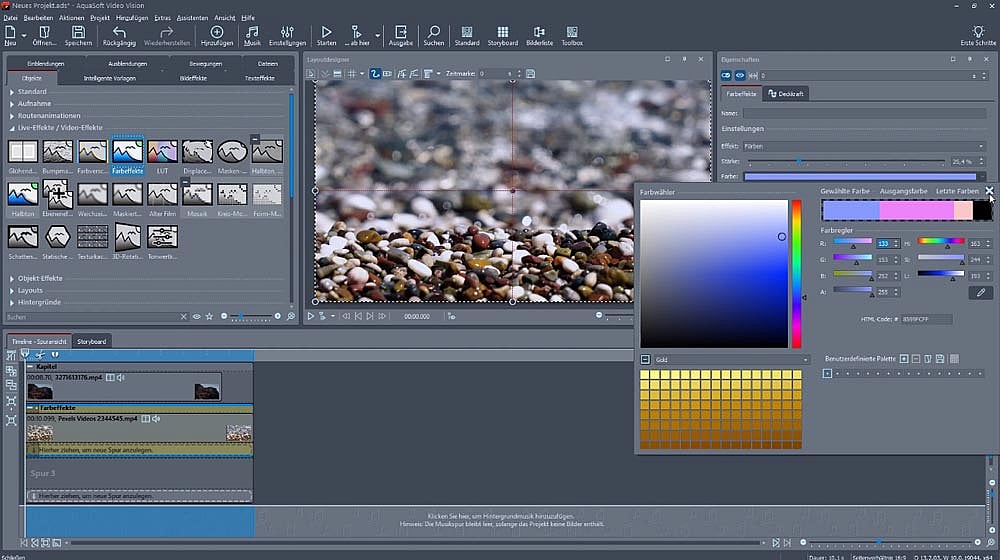
Task: Click the Musik toolbar icon
Action: point(252,33)
